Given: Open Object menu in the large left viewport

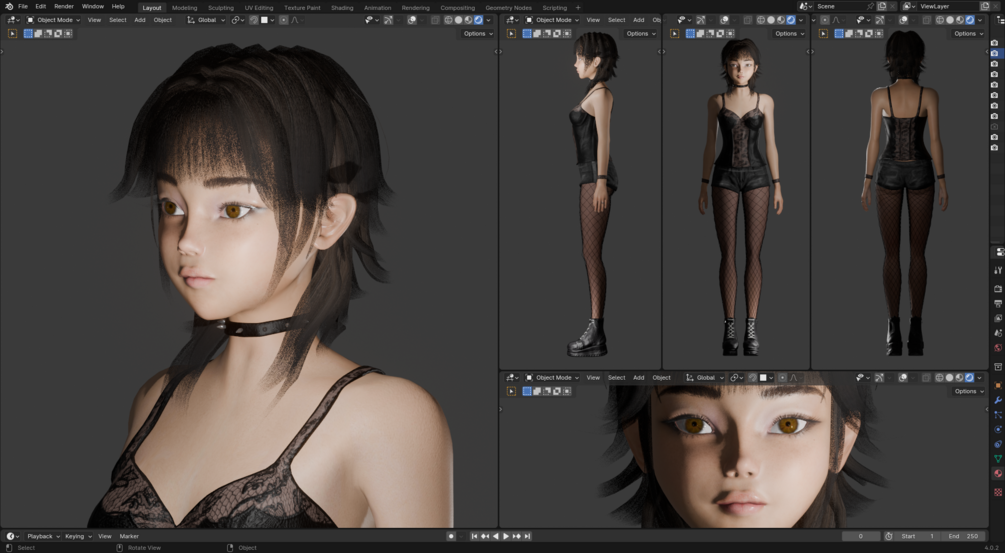Looking at the screenshot, I should [x=162, y=20].
